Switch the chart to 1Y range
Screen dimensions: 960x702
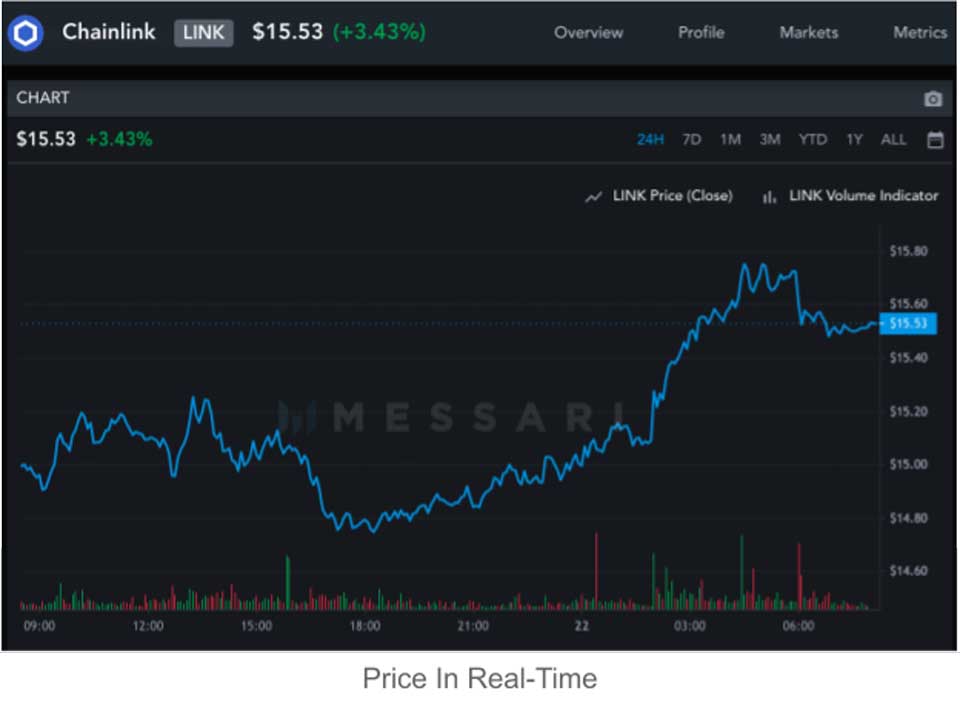tap(854, 140)
